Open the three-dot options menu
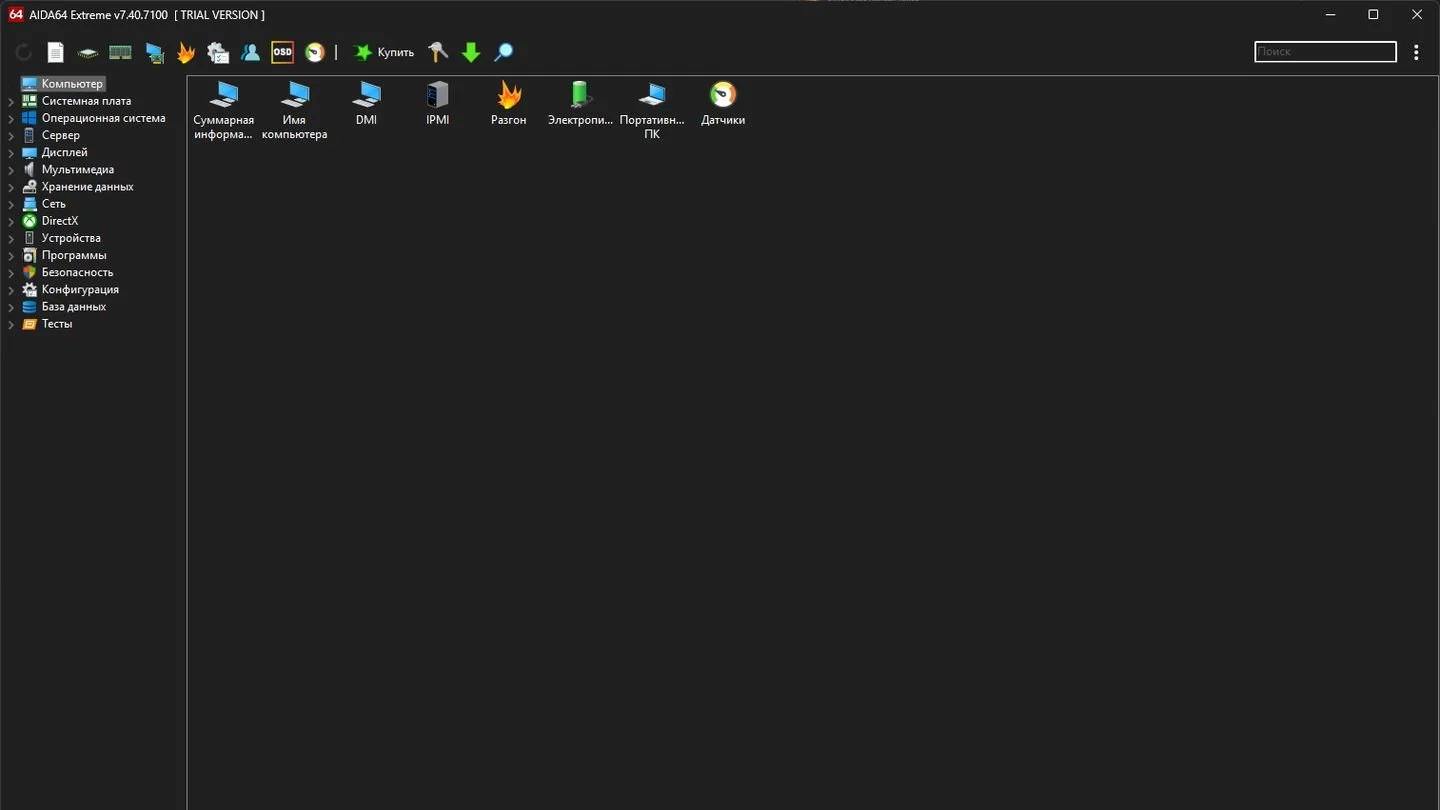This screenshot has height=810, width=1440. coord(1416,52)
